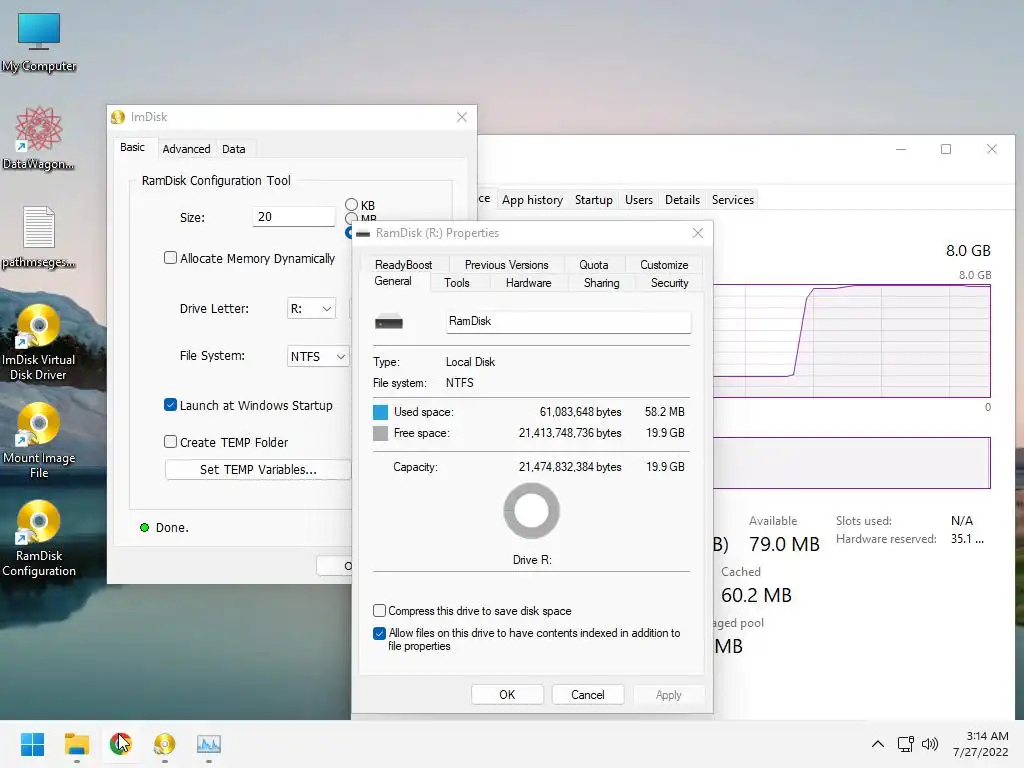1024x768 pixels.
Task: Open Task Manager App history tab
Action: point(532,200)
